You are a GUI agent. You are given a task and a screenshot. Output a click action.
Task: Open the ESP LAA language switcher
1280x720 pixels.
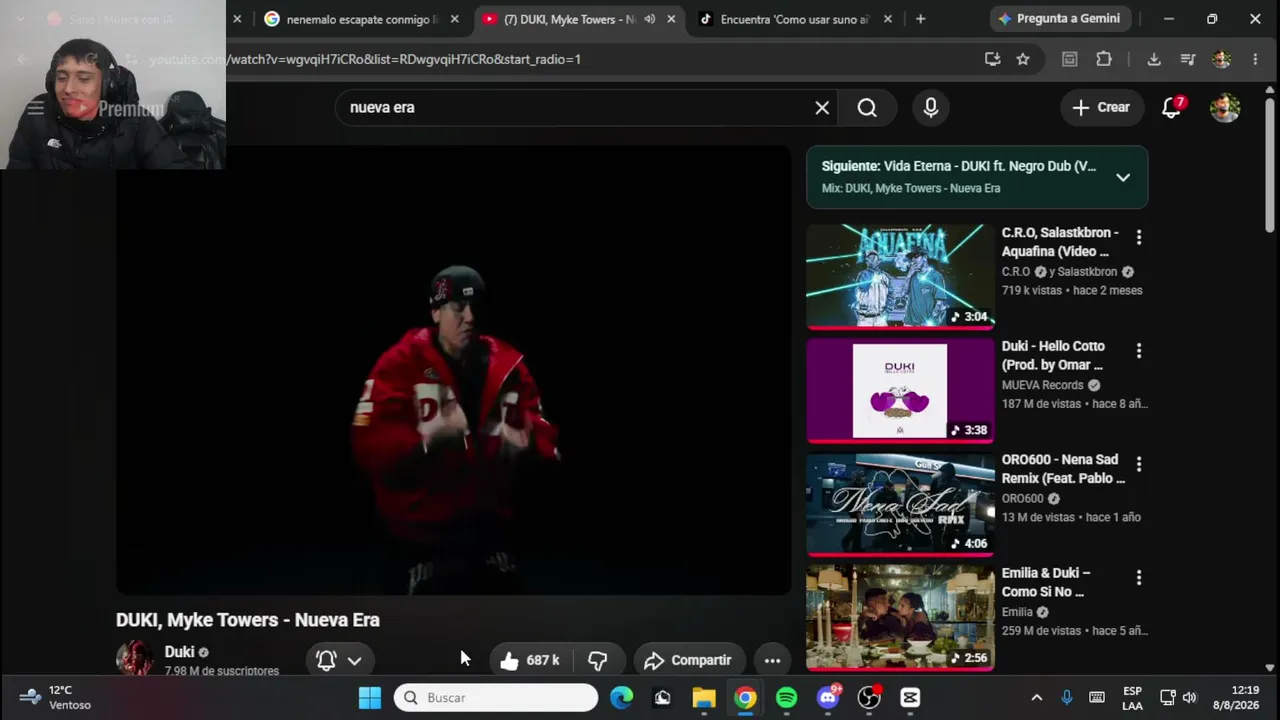[x=1132, y=697]
